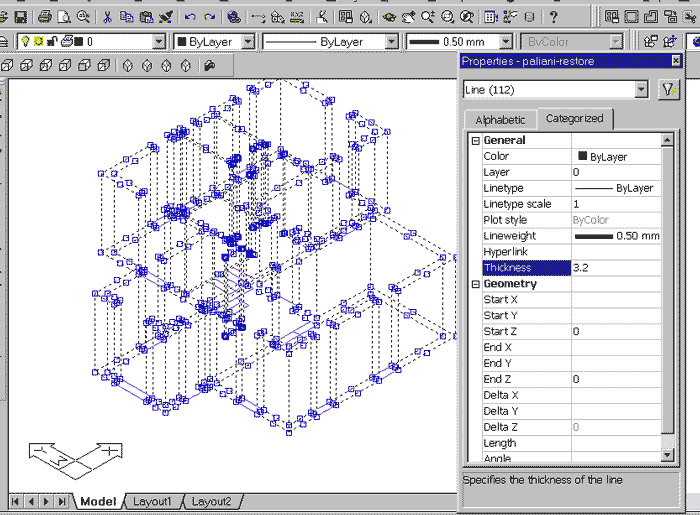Close the Properties panel

(676, 61)
